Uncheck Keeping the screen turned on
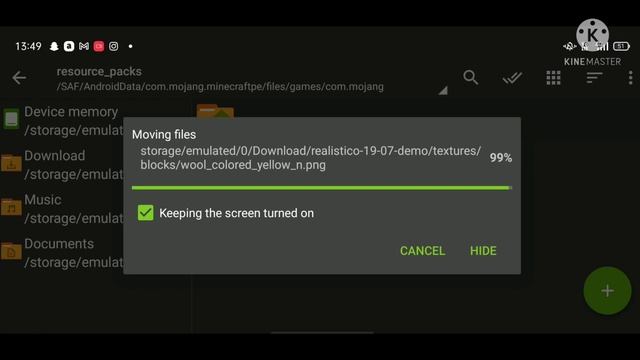 coord(146,213)
